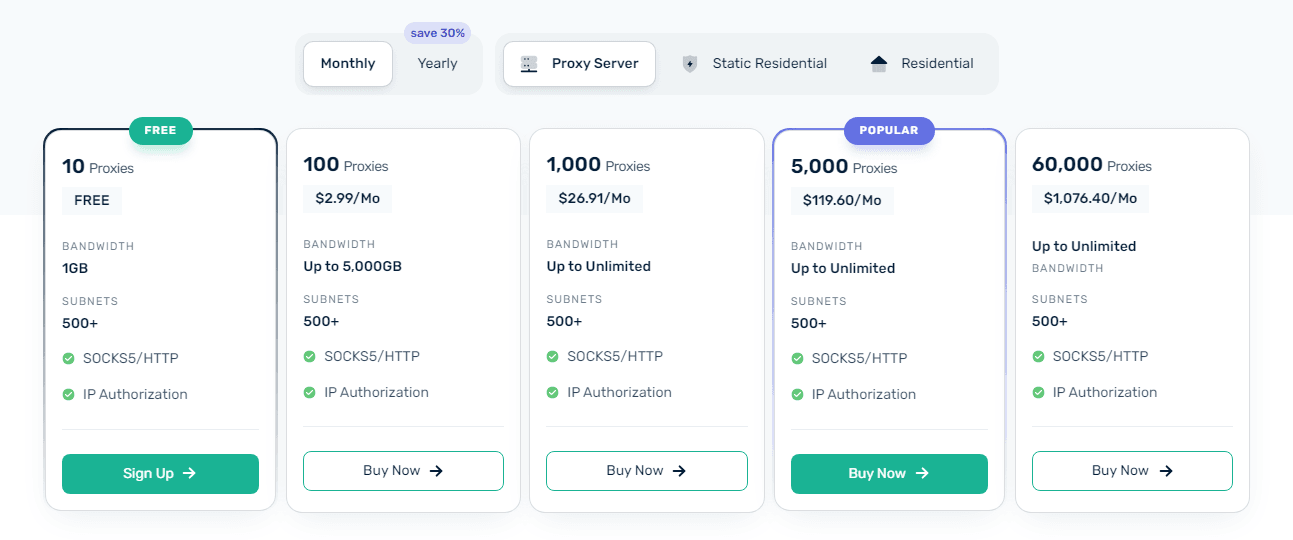Viewport: 1293px width, 540px height.
Task: Click the IP Authorization check icon in the 100 Proxies plan
Action: [x=309, y=393]
